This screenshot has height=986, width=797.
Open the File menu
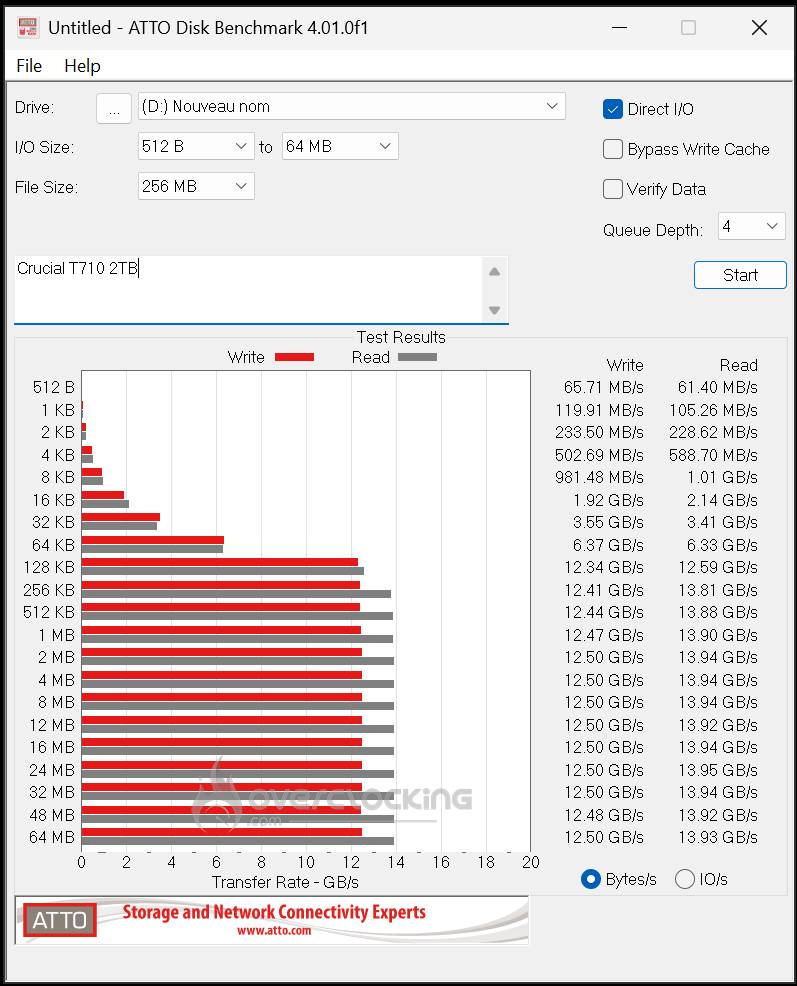click(x=29, y=65)
